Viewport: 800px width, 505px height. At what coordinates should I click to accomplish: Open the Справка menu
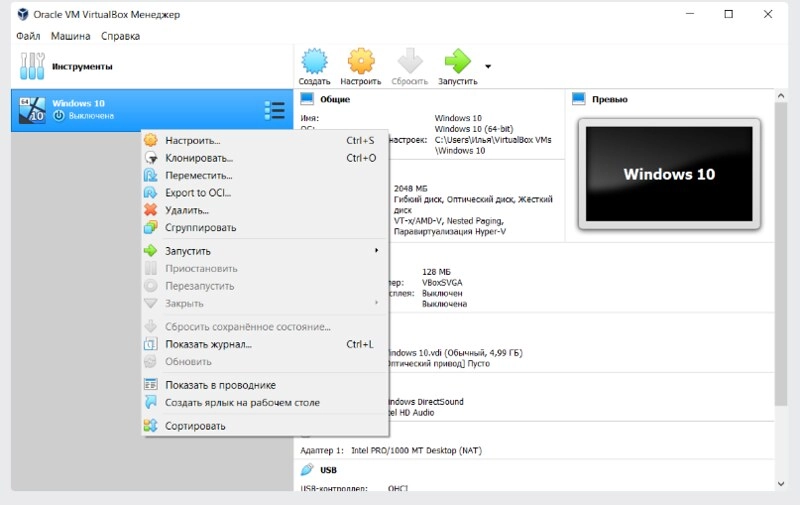click(120, 36)
